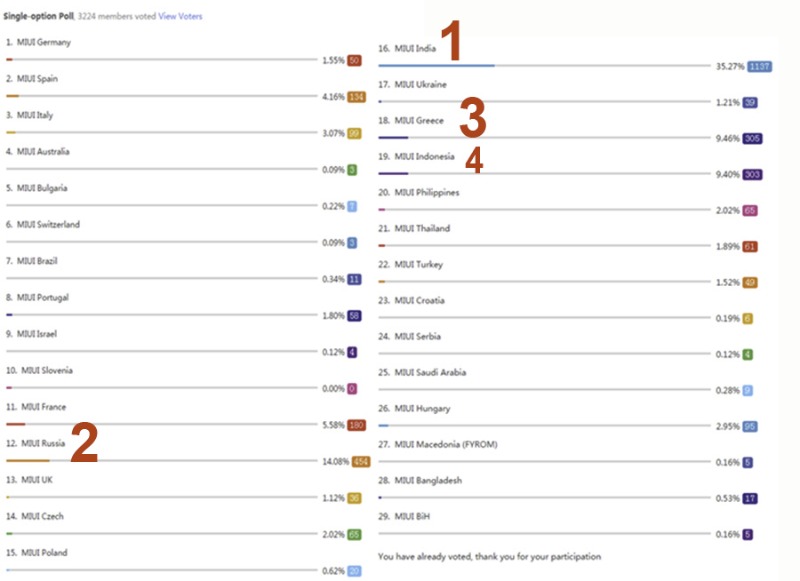The width and height of the screenshot is (800, 581).
Task: Click the already voted thank-you message
Action: pyautogui.click(x=489, y=557)
